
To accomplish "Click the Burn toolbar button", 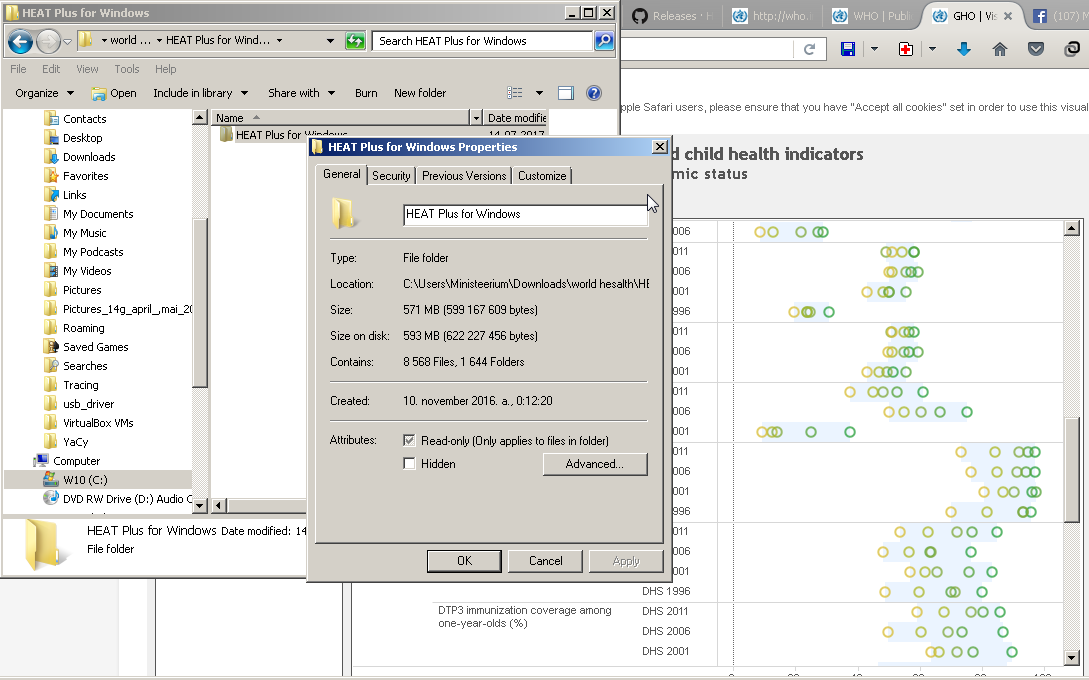I will 366,93.
